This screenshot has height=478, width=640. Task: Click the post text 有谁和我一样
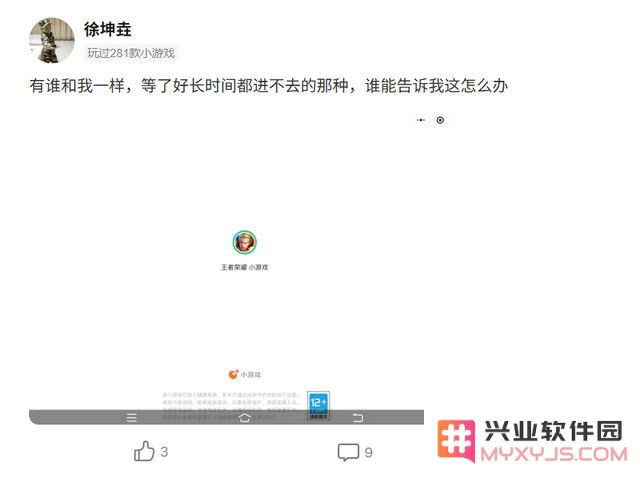[77, 86]
